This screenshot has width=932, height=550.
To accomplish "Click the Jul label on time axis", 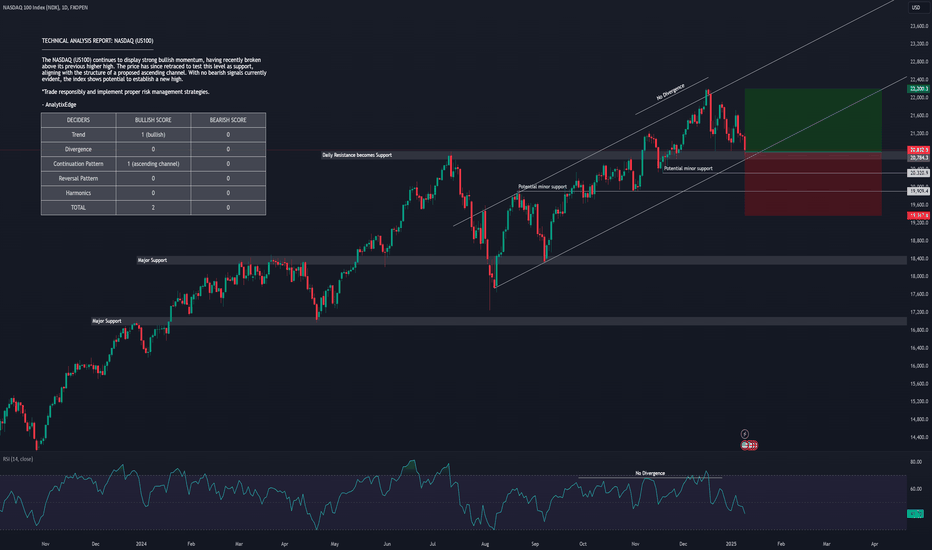I will click(x=433, y=543).
